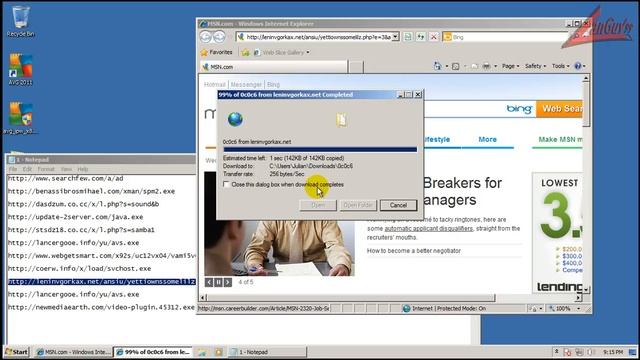This screenshot has width=640, height=360.
Task: Open Windows Explorer from taskbar quick launch
Action: pos(201,352)
